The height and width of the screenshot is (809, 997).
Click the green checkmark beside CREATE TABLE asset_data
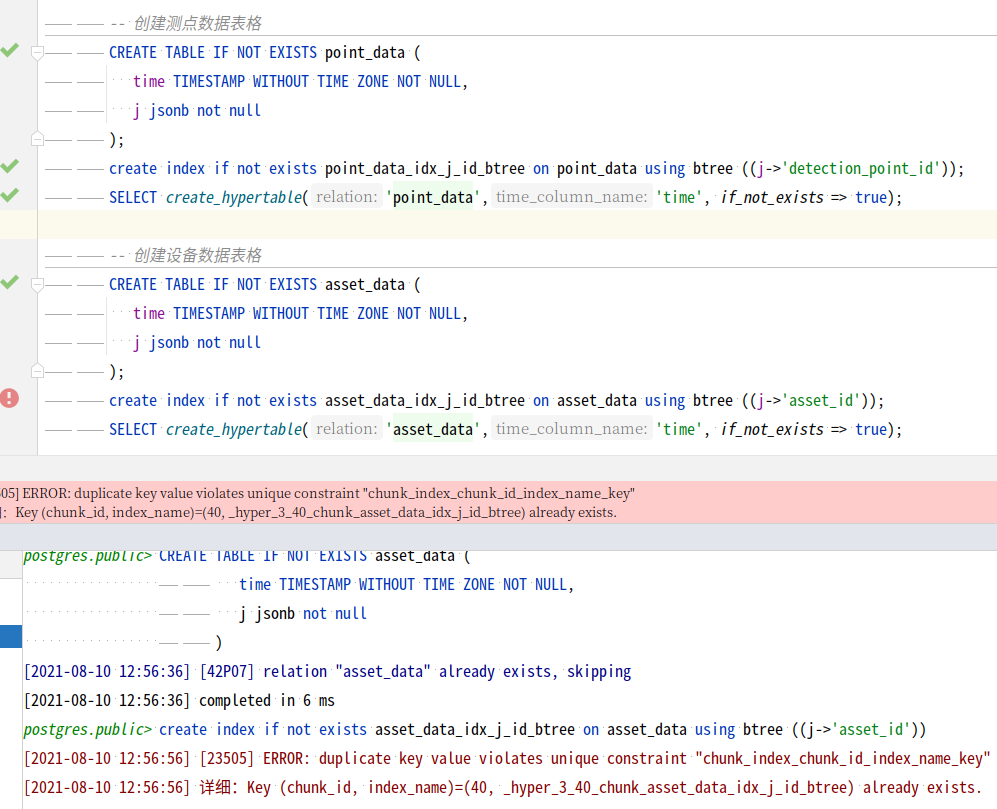9,283
